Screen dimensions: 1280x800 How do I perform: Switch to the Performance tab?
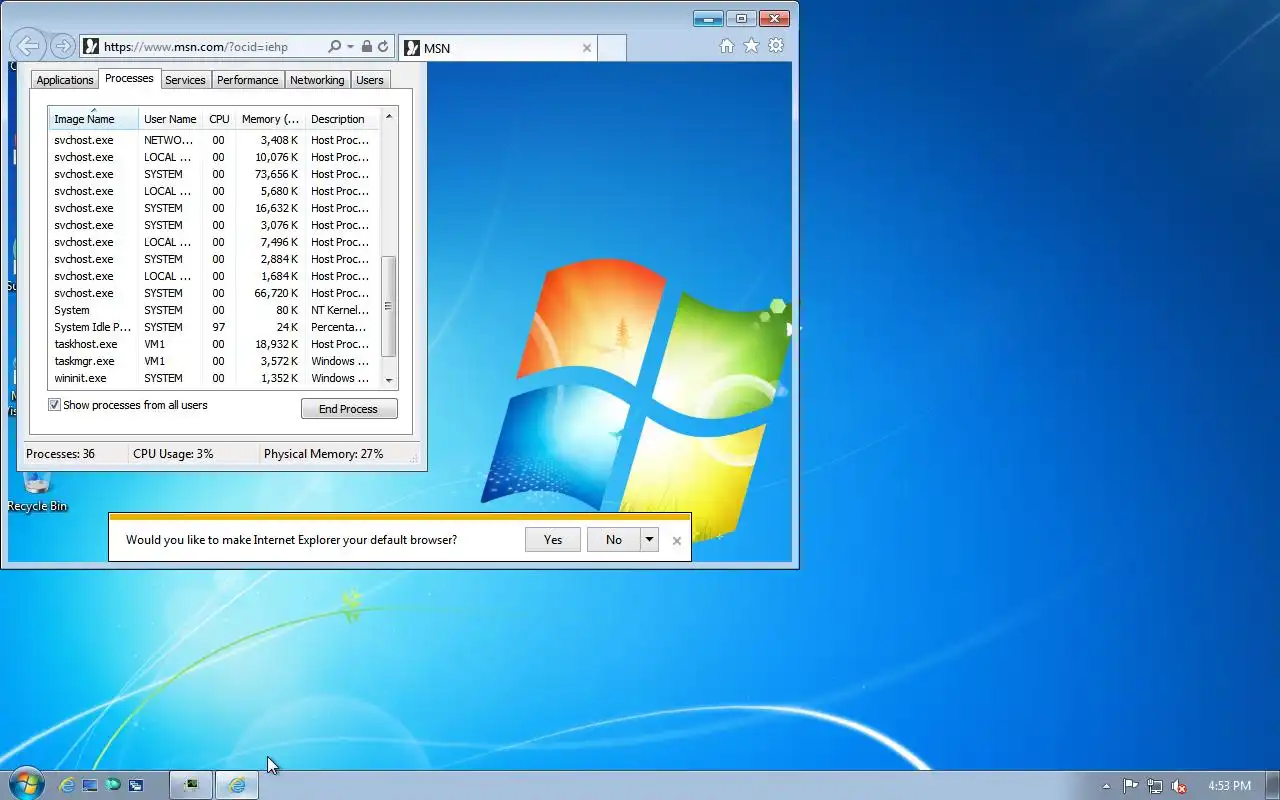(248, 80)
